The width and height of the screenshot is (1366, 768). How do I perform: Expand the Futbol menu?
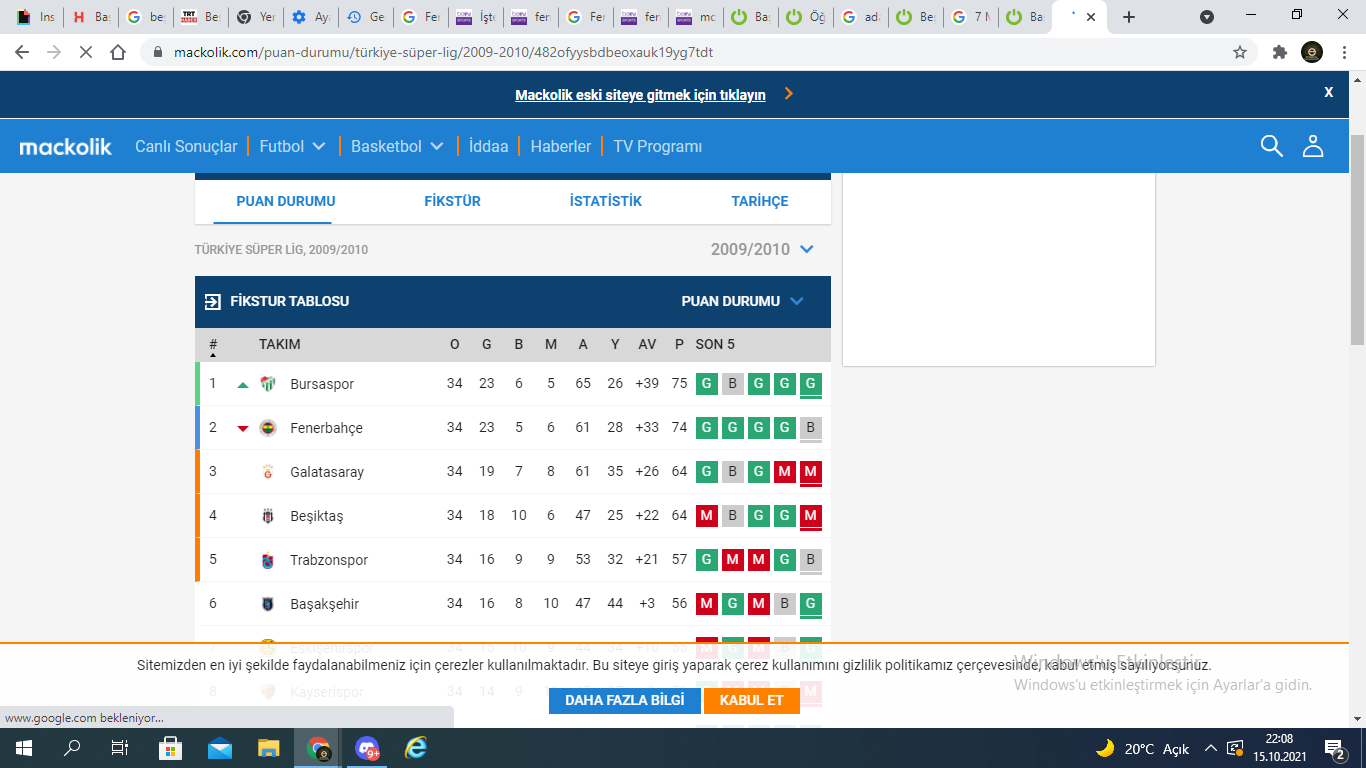(x=293, y=146)
